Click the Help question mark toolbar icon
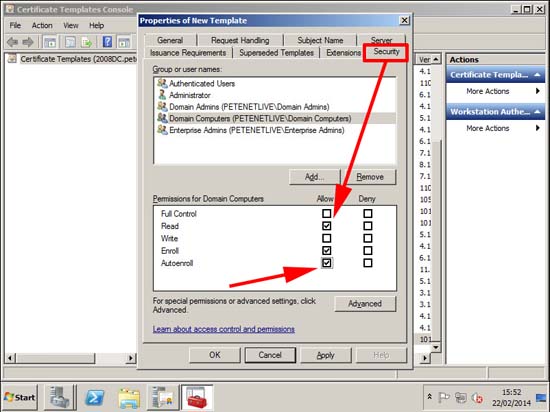 pos(107,42)
